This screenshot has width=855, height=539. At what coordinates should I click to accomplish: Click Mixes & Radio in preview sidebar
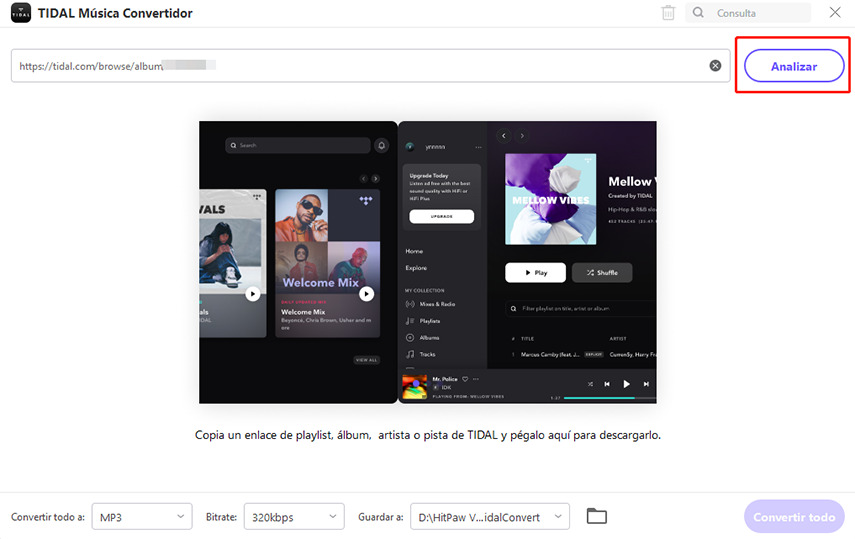click(x=431, y=304)
